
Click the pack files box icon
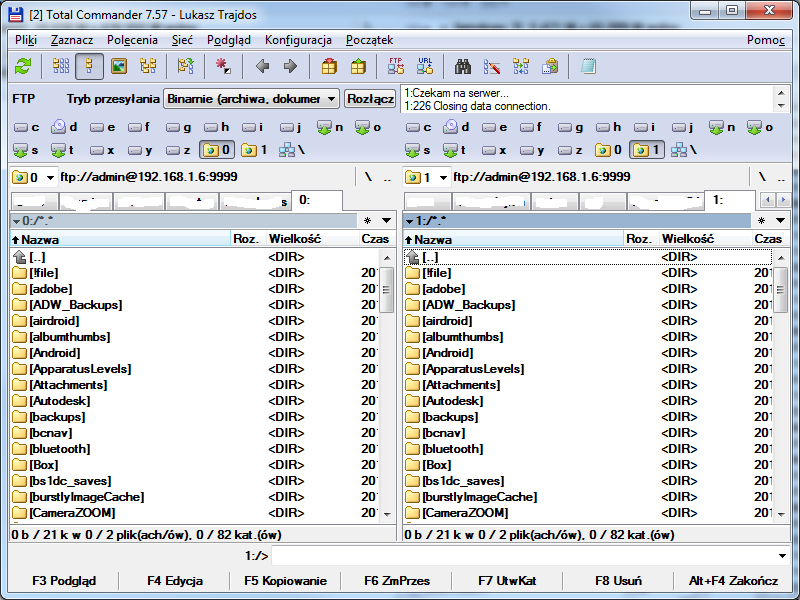tap(329, 66)
